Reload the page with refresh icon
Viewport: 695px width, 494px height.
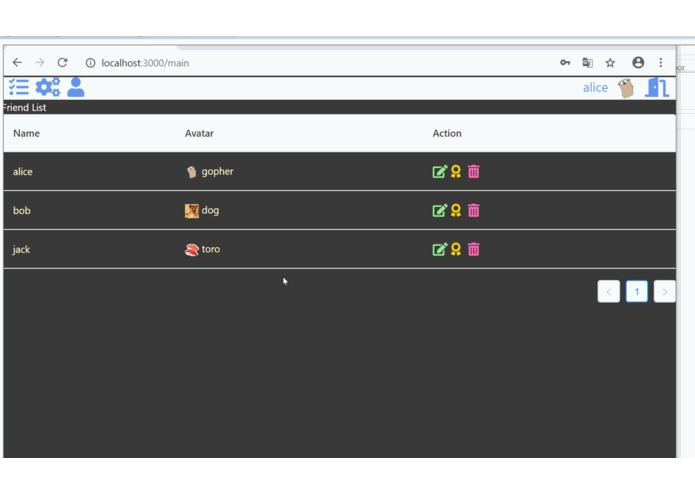tap(62, 62)
